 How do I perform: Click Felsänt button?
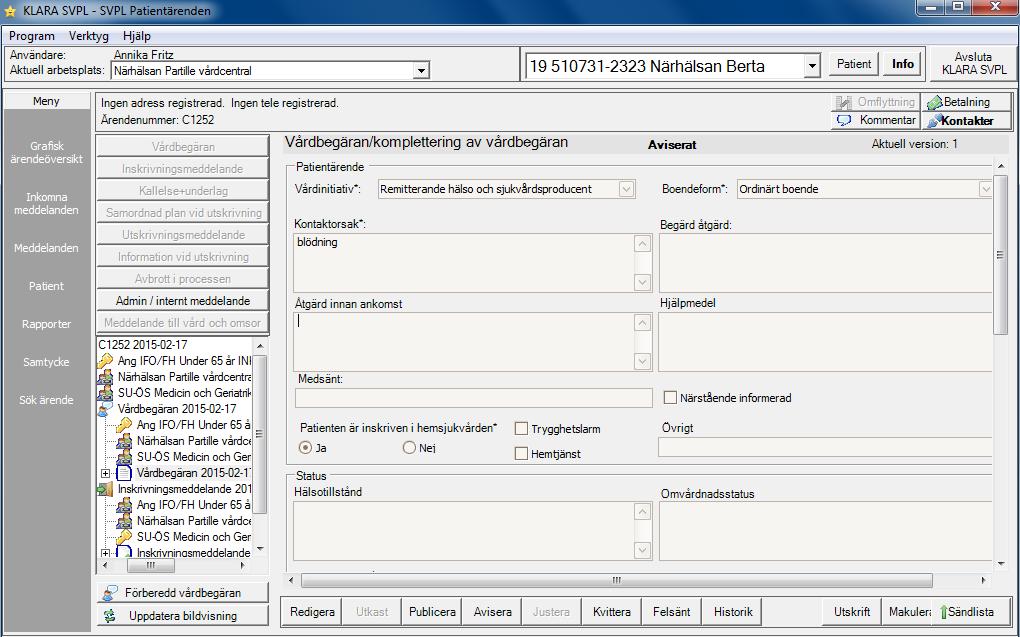click(672, 612)
